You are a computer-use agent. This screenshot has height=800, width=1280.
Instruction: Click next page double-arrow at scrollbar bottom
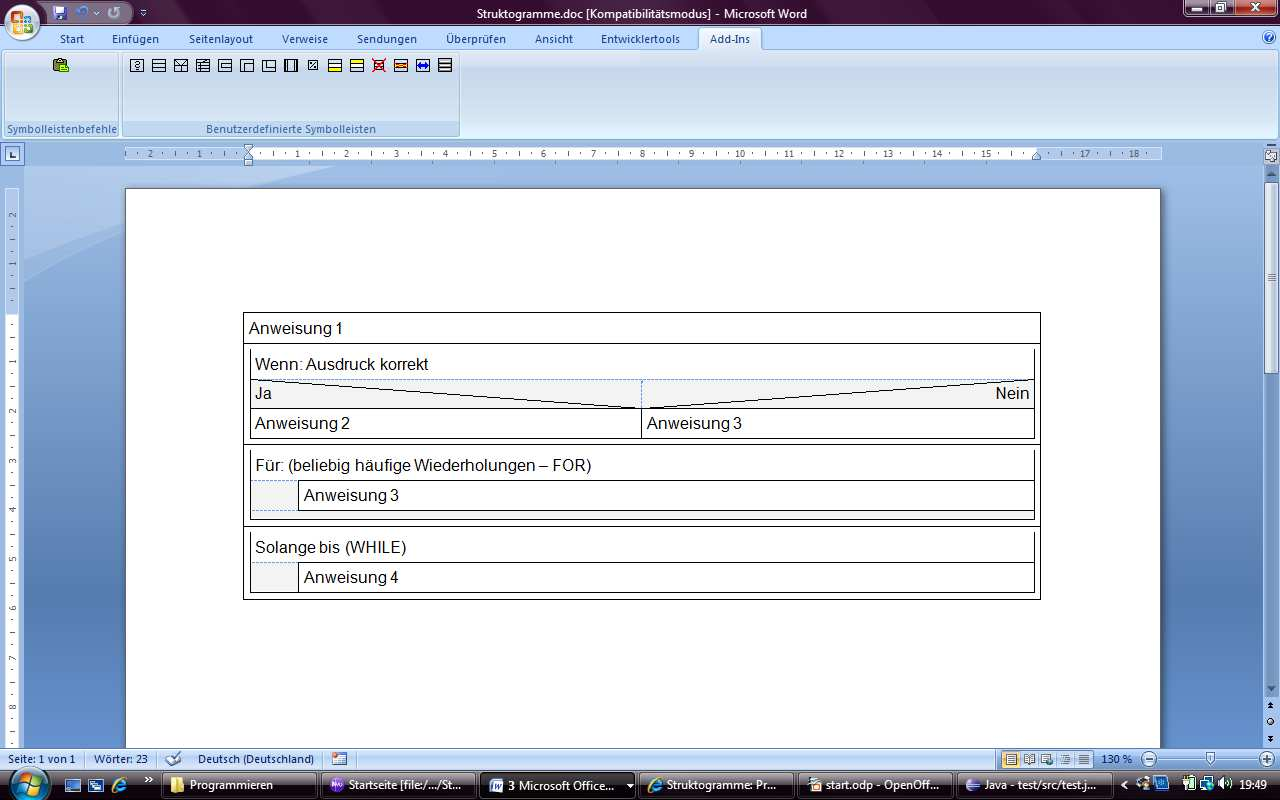click(x=1271, y=737)
